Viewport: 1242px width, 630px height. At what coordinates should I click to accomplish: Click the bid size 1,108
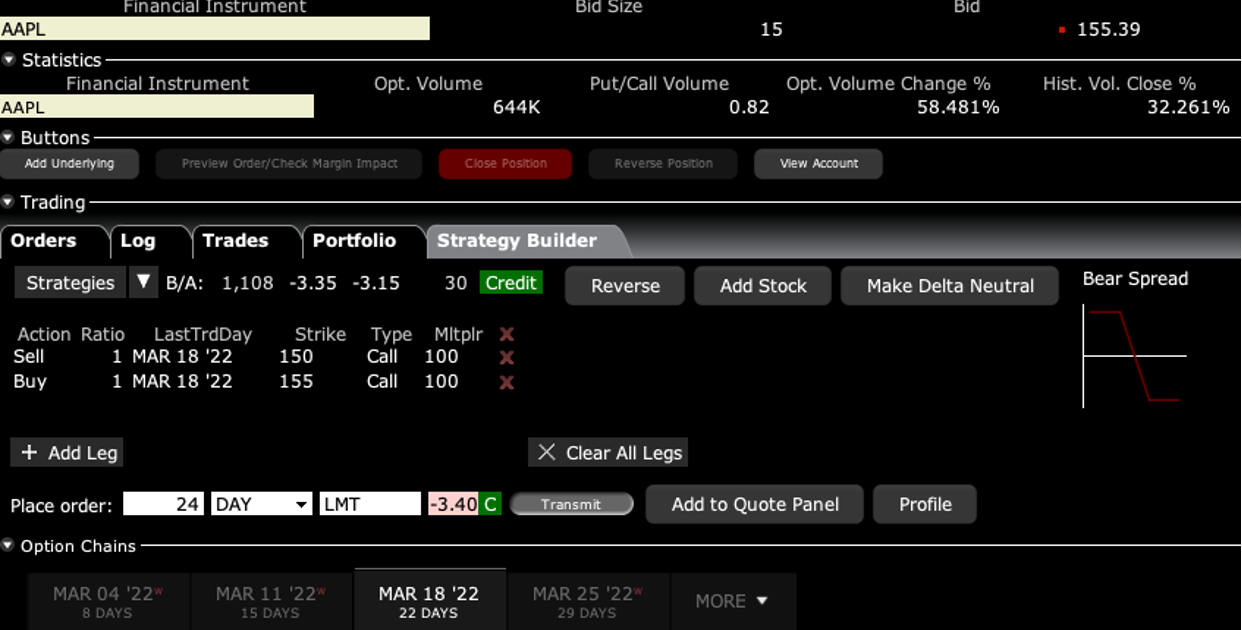point(248,283)
